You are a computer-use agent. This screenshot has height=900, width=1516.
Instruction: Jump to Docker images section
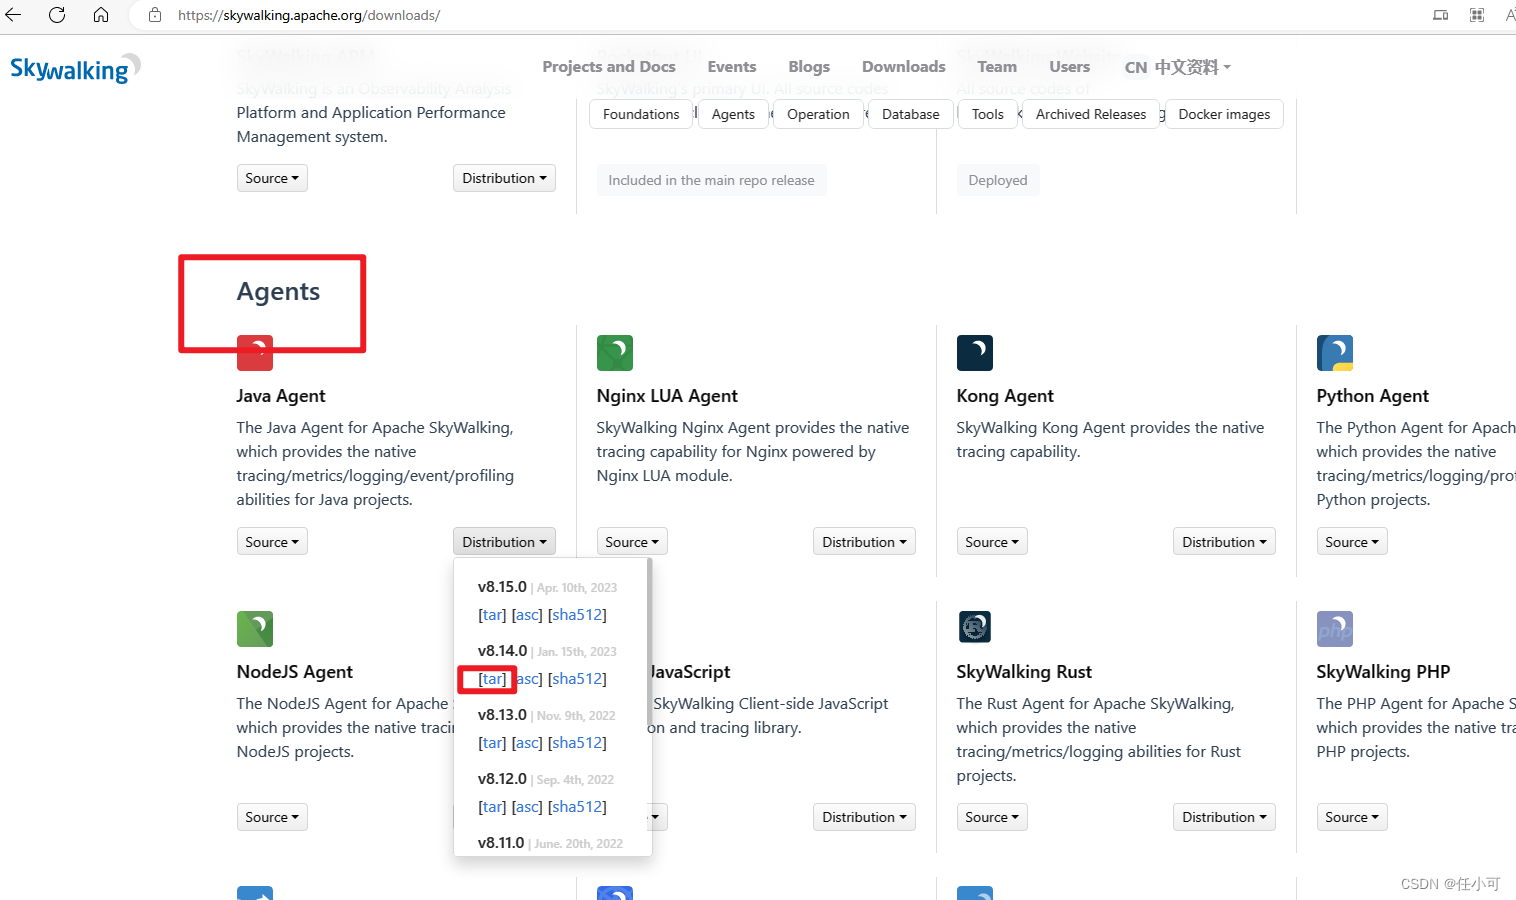click(1224, 114)
